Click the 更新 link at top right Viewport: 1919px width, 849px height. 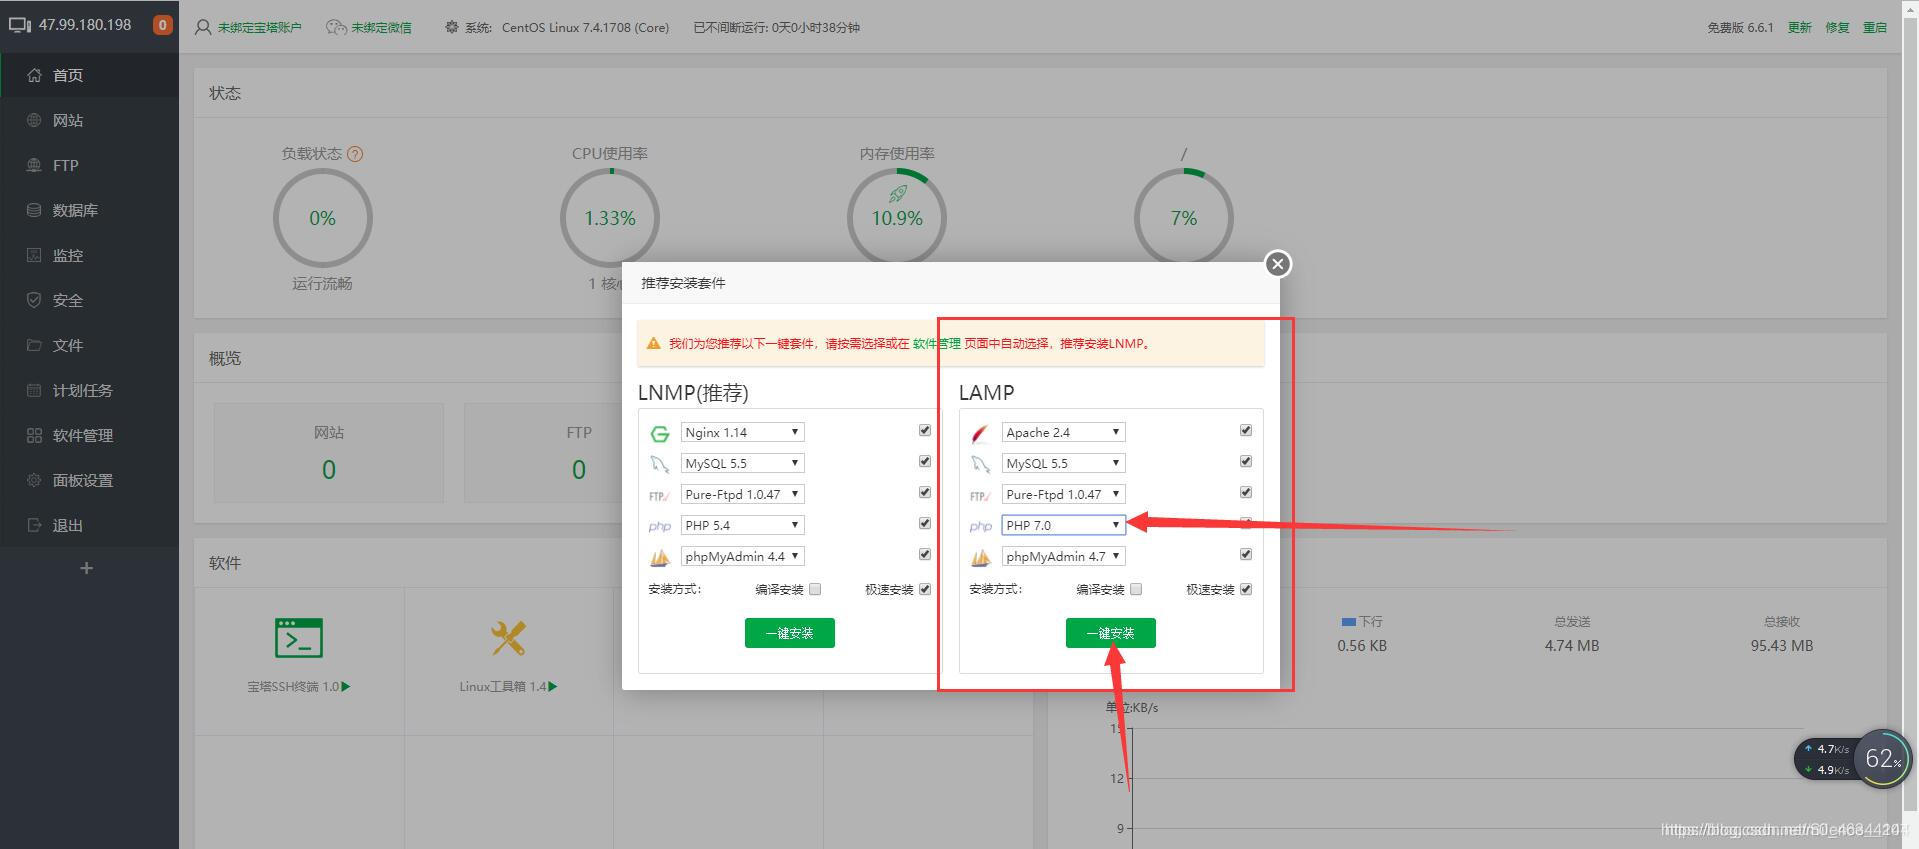[x=1800, y=27]
